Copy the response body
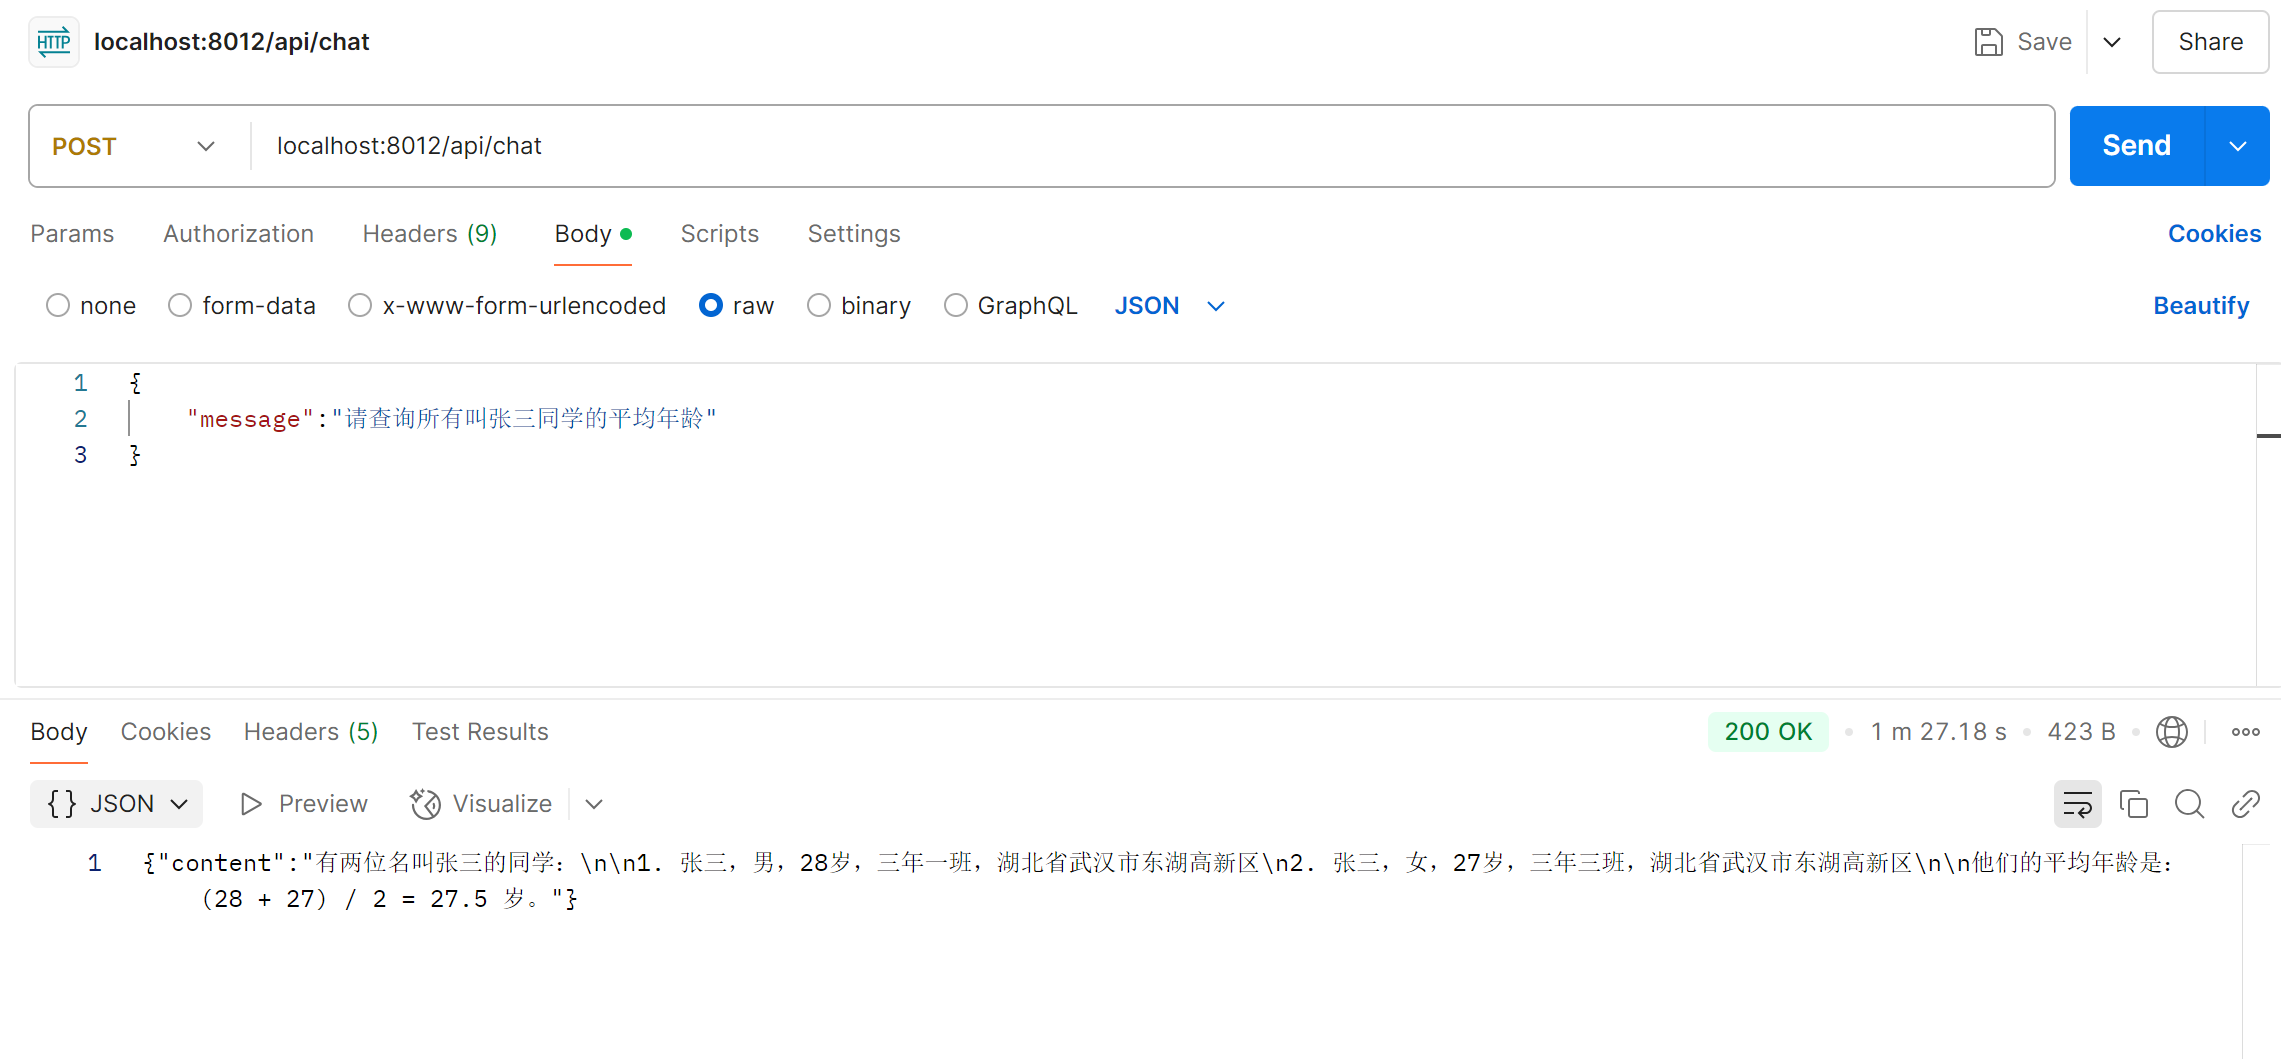 (x=2135, y=803)
